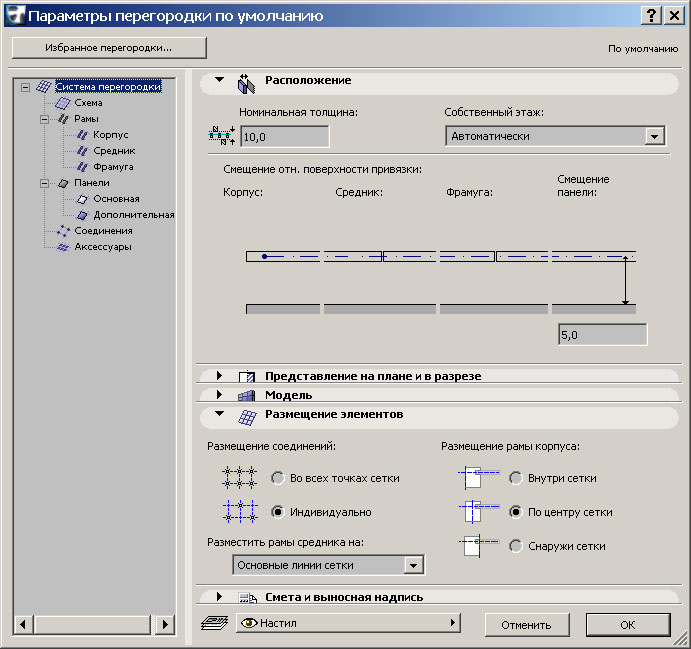Select 'Корпус' in the settings tree
The image size is (691, 649).
pyautogui.click(x=110, y=135)
